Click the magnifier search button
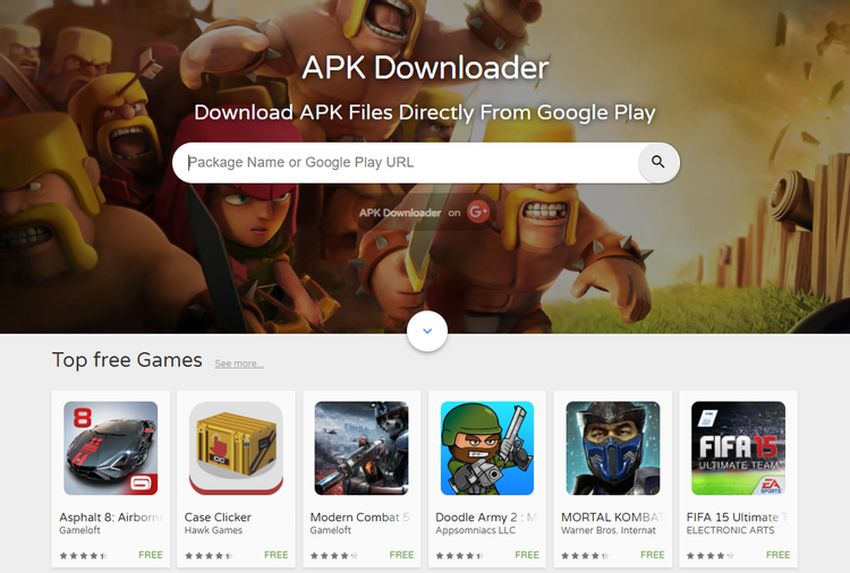Image resolution: width=850 pixels, height=573 pixels. click(x=658, y=162)
